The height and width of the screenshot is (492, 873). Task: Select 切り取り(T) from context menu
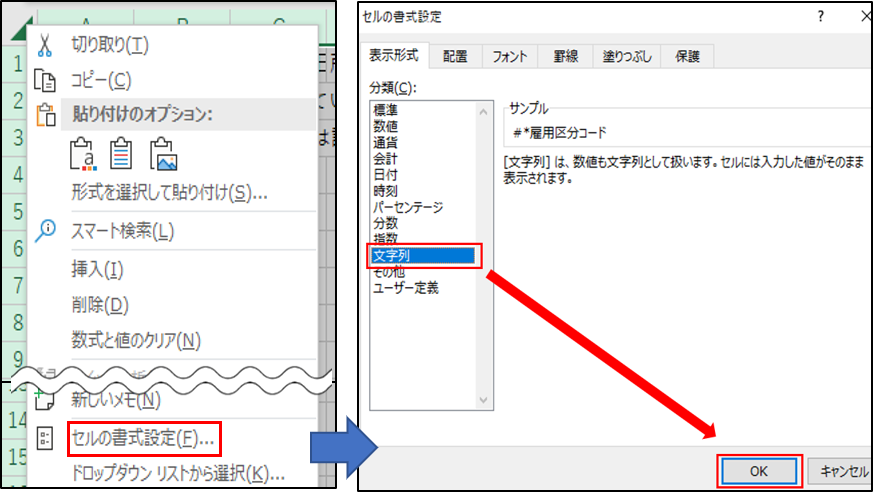(110, 46)
